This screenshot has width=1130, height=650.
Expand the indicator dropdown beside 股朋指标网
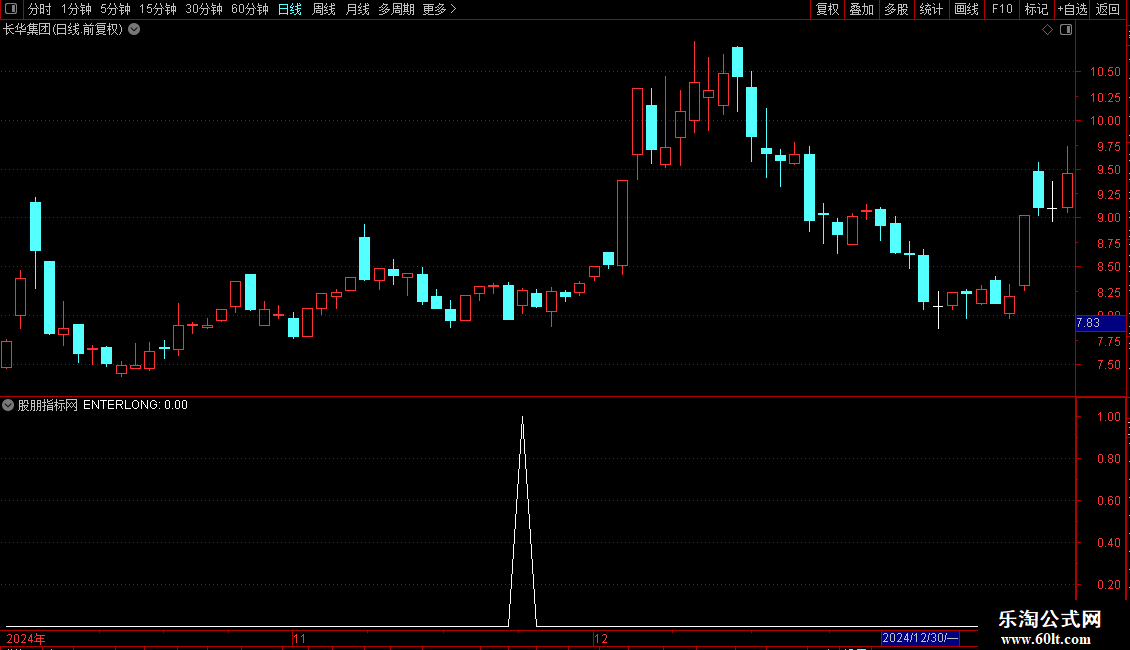coord(8,405)
